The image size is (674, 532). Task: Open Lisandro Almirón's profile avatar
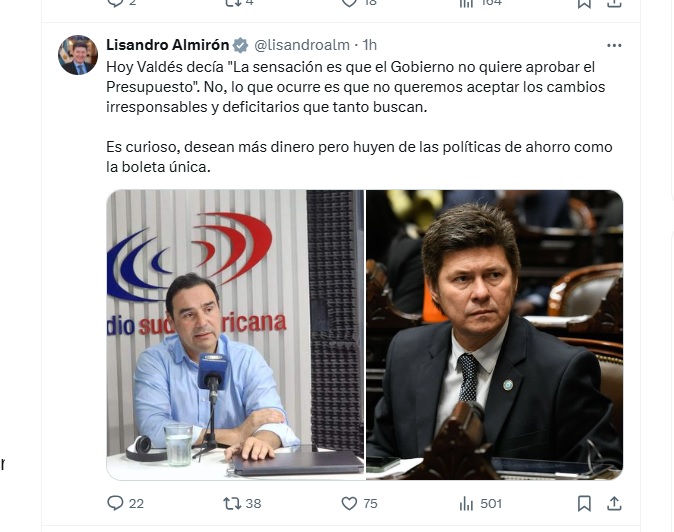click(78, 55)
